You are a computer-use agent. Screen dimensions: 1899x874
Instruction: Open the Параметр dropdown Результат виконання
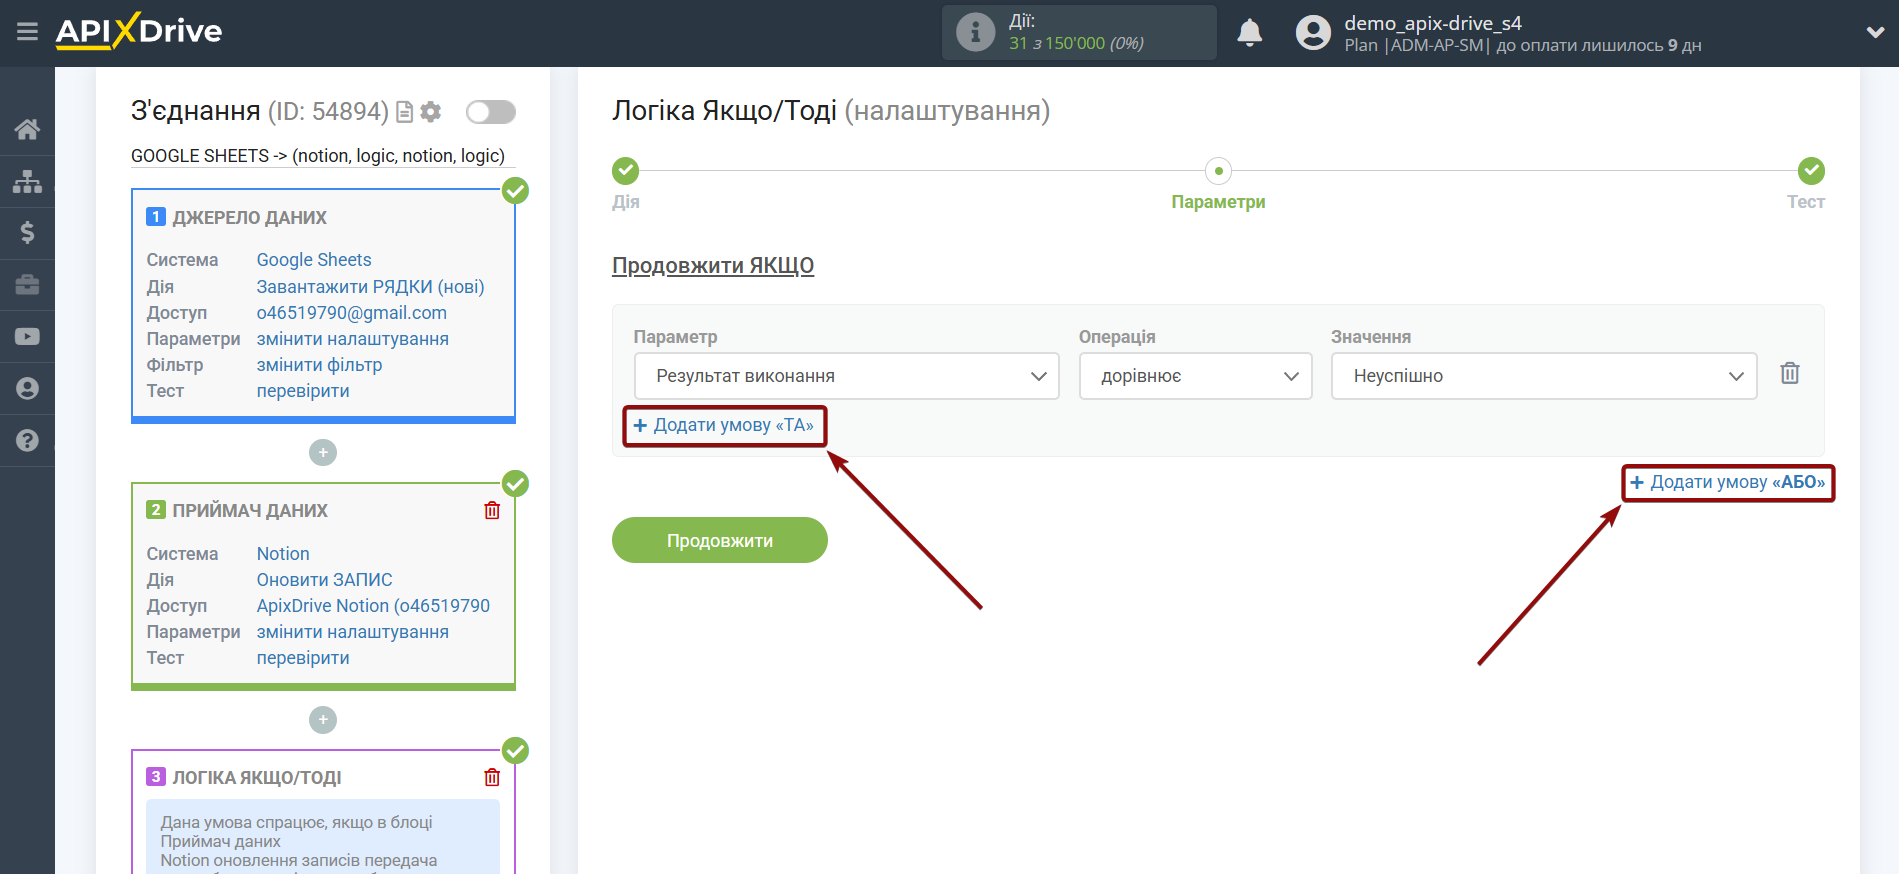[x=846, y=376]
